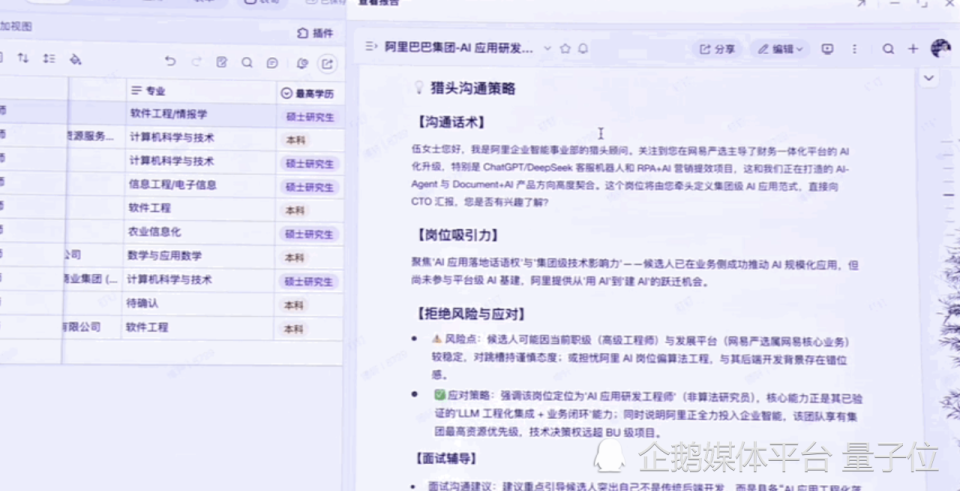Click the 猎头沟通策略 heading
Screen dimensions: 960x491
(473, 89)
